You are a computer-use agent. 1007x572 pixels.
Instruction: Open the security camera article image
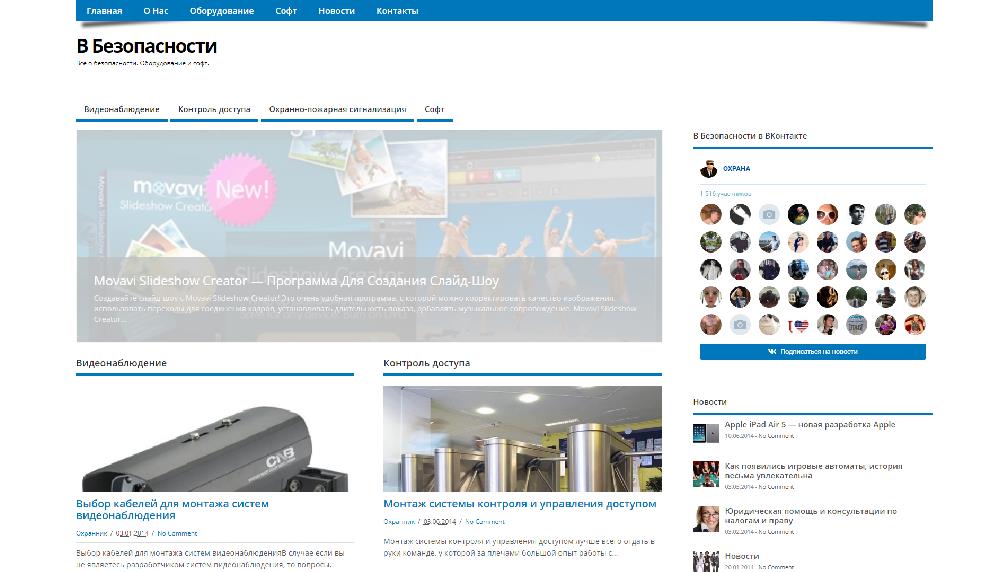click(215, 439)
